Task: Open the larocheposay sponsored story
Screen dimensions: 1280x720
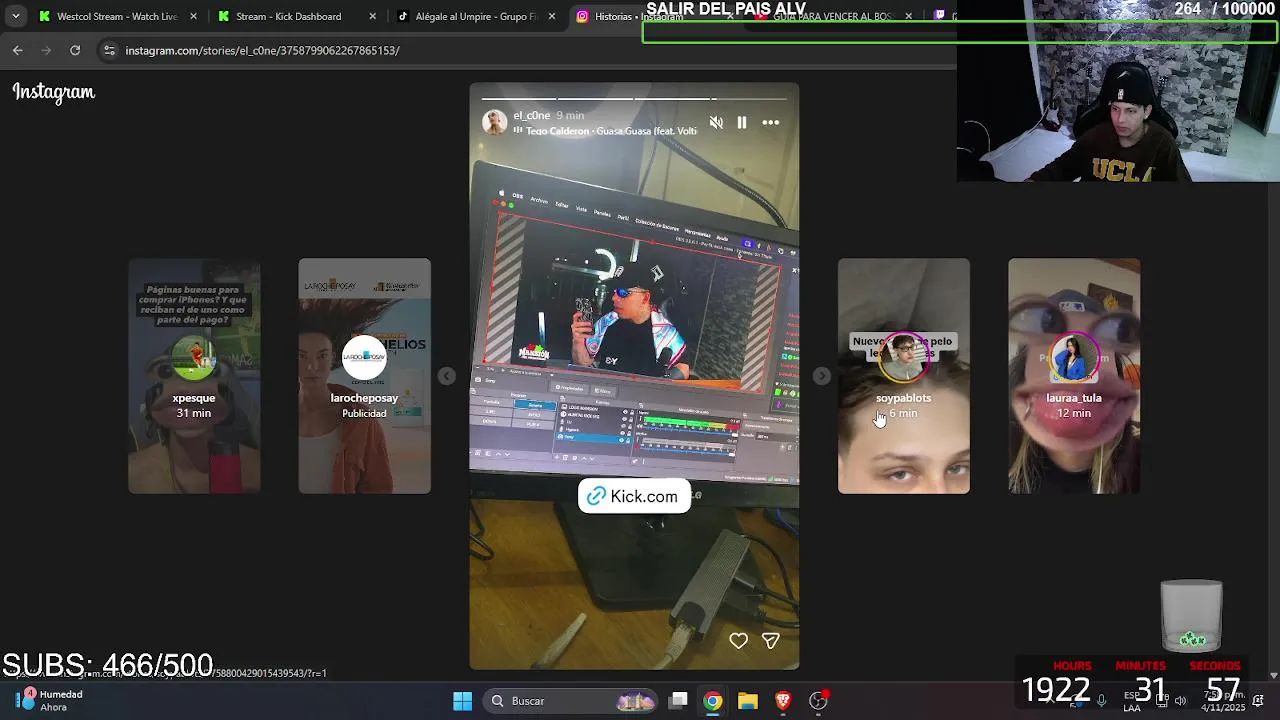Action: pyautogui.click(x=364, y=376)
